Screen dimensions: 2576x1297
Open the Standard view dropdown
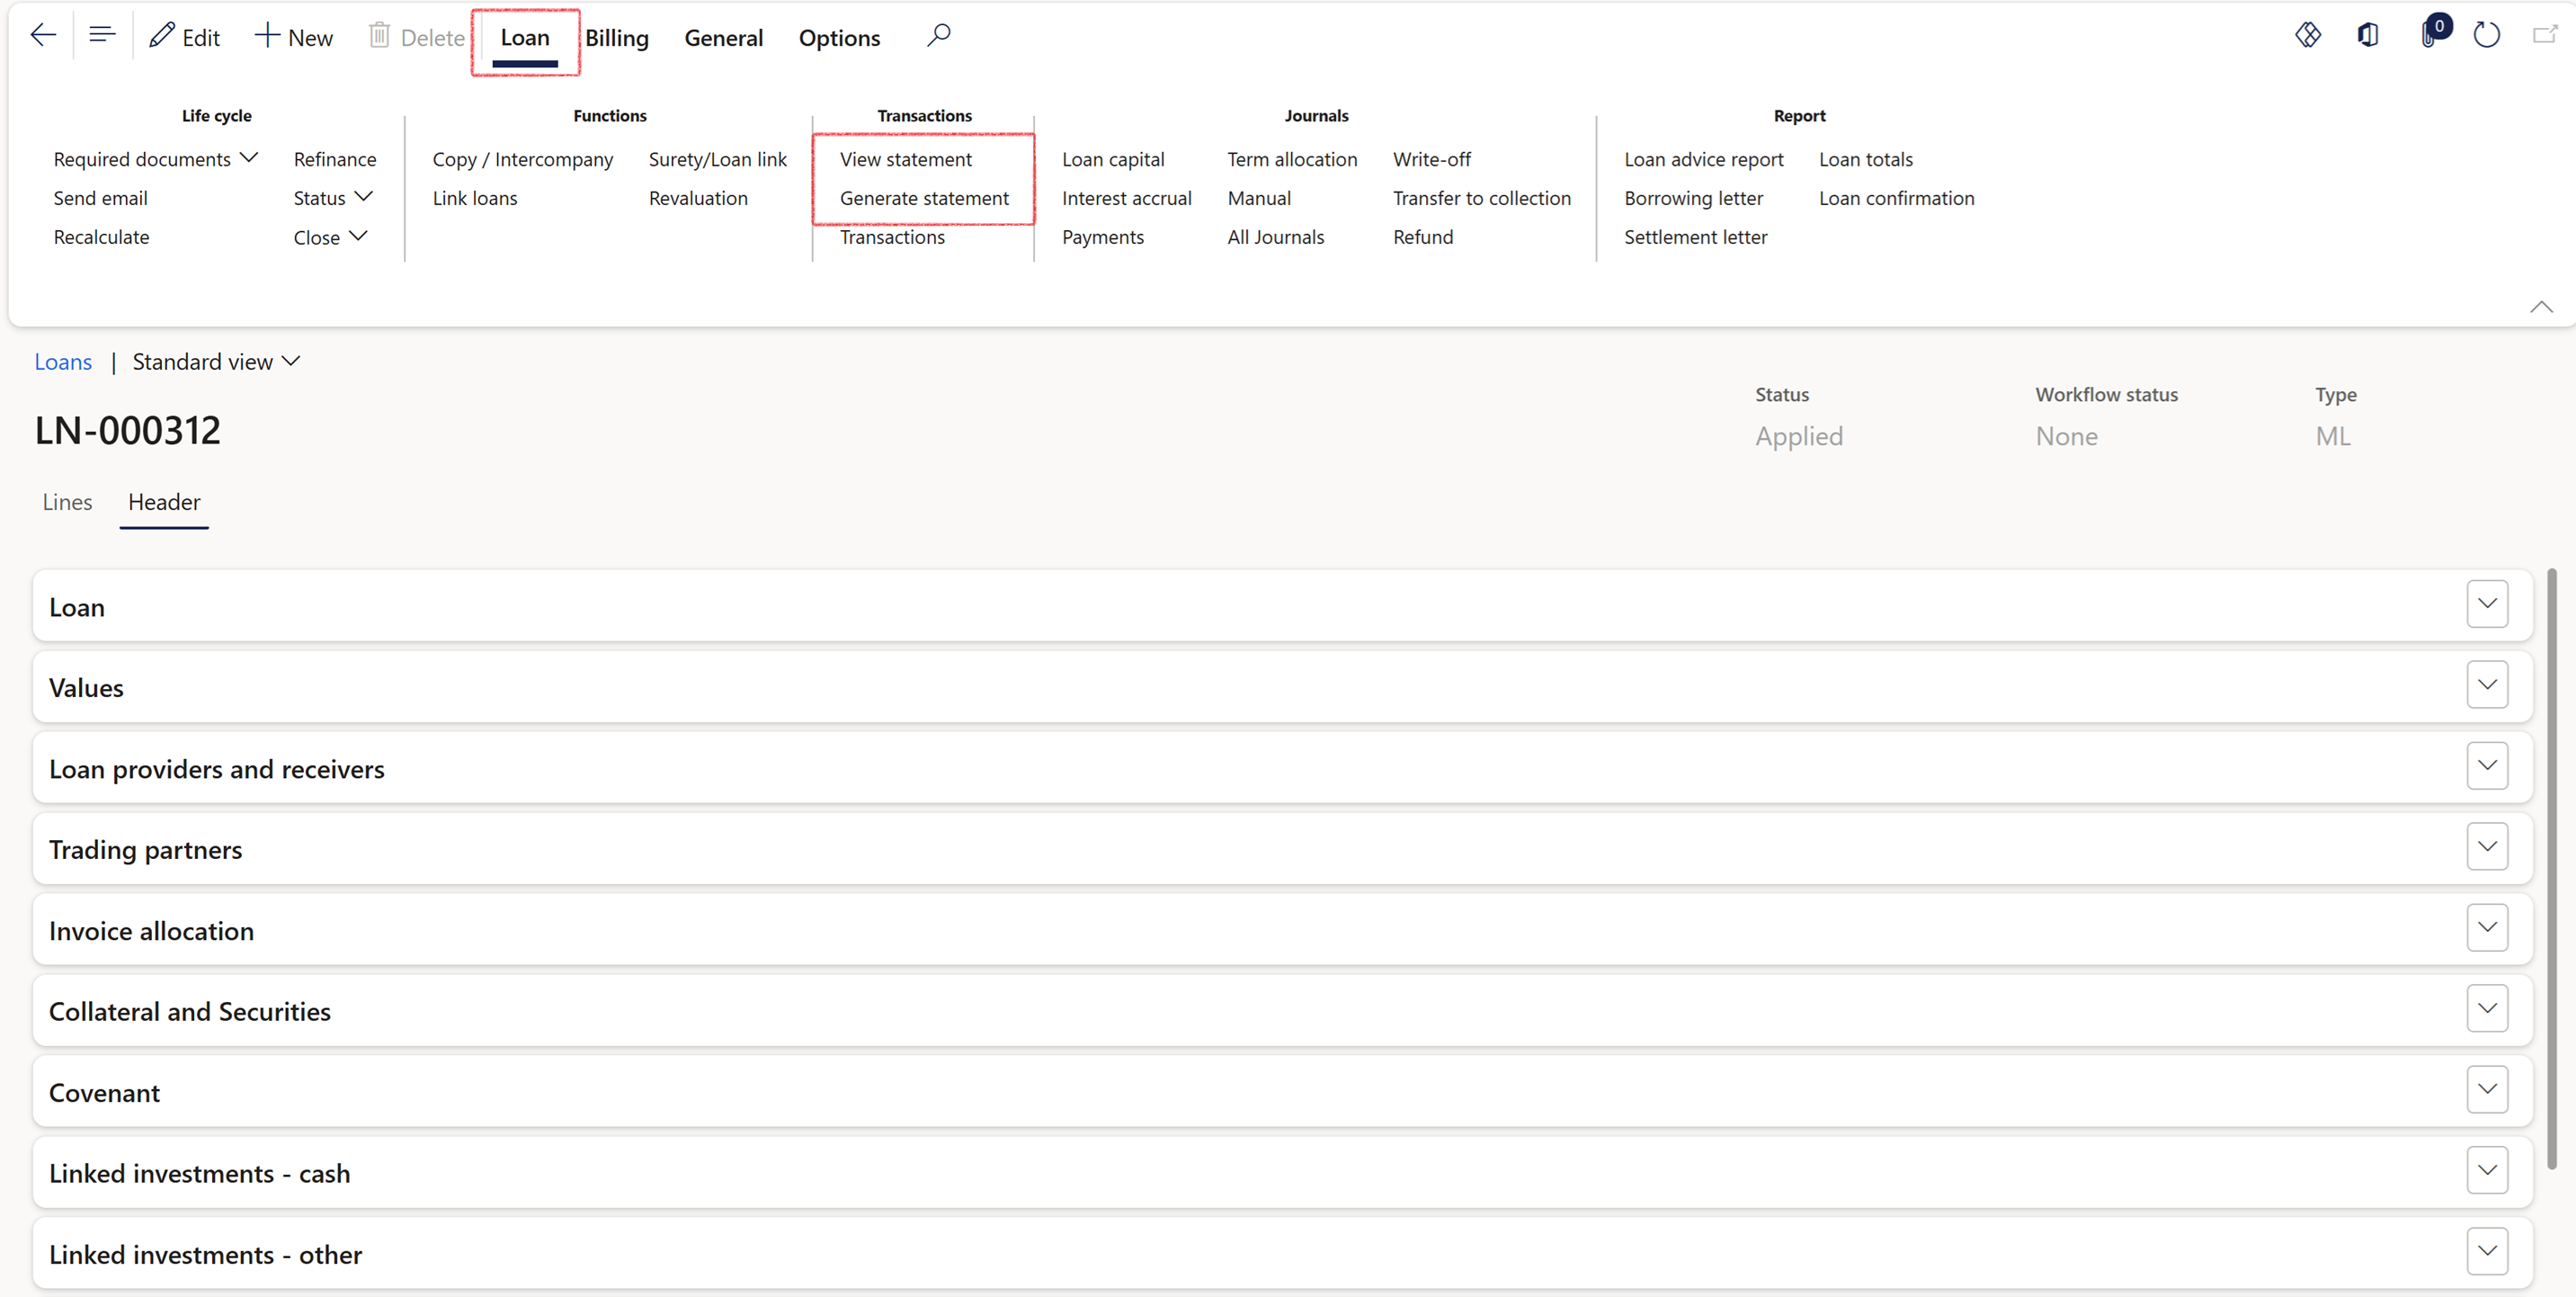pyautogui.click(x=216, y=362)
